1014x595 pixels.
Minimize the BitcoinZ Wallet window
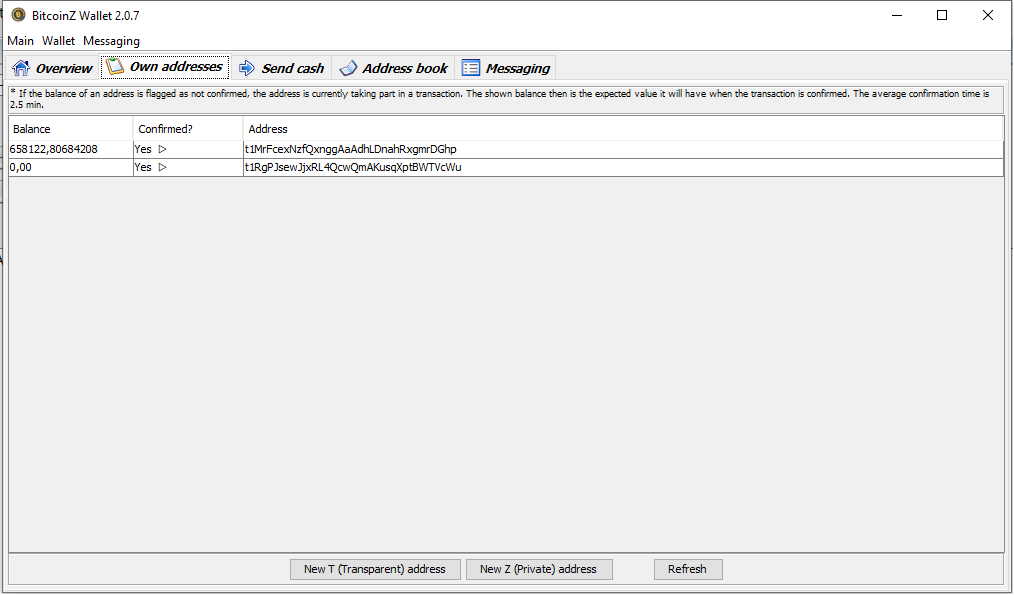[x=896, y=15]
